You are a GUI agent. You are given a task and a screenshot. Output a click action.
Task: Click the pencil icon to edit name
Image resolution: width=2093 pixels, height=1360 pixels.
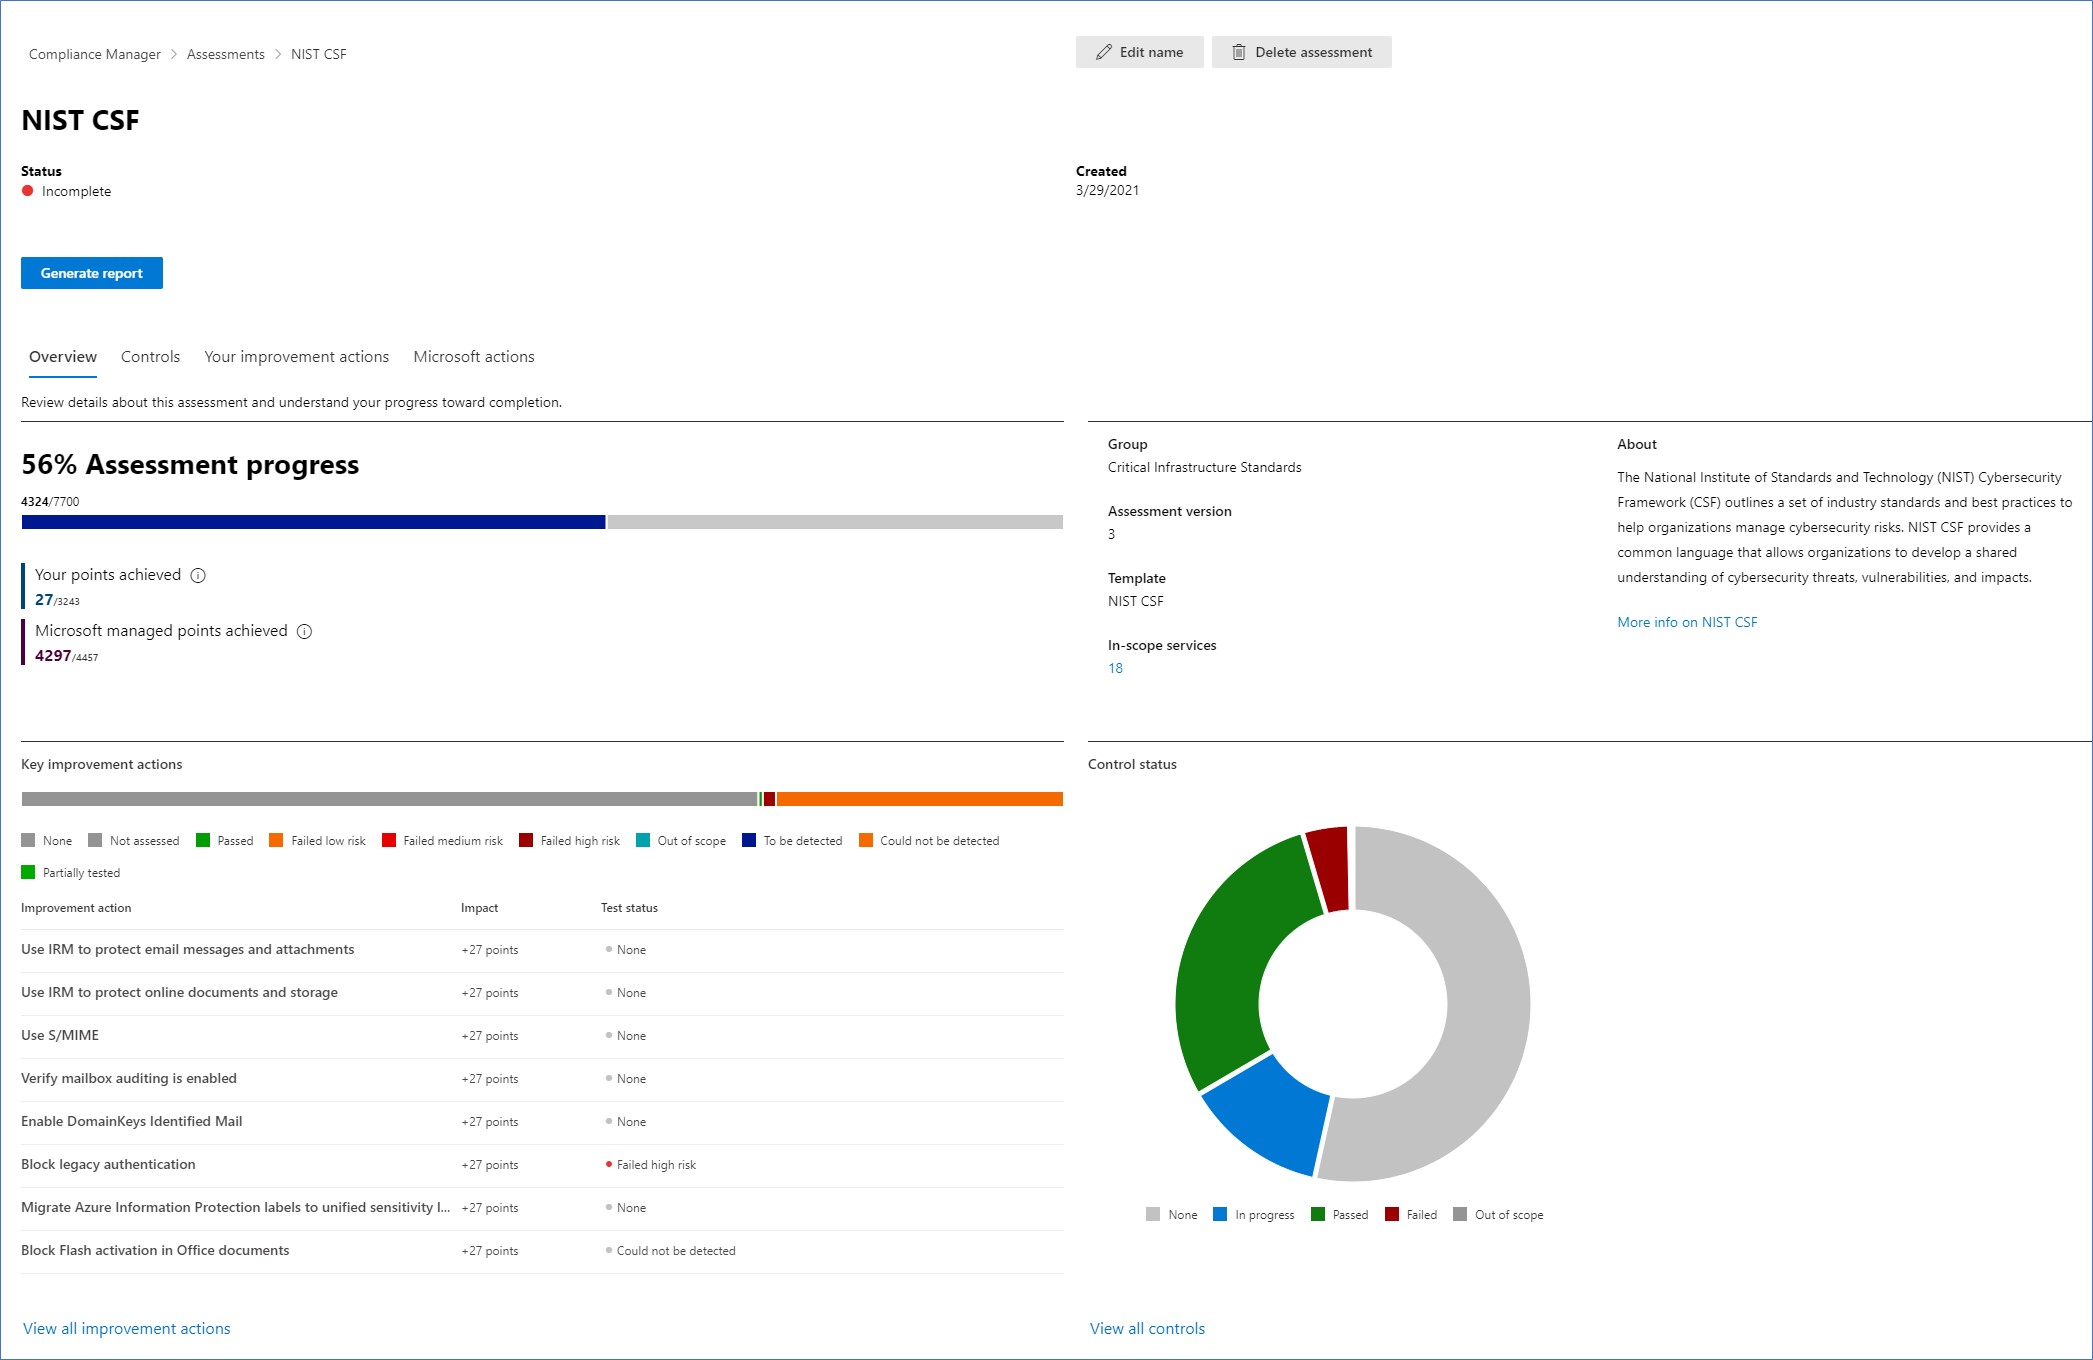pos(1103,52)
